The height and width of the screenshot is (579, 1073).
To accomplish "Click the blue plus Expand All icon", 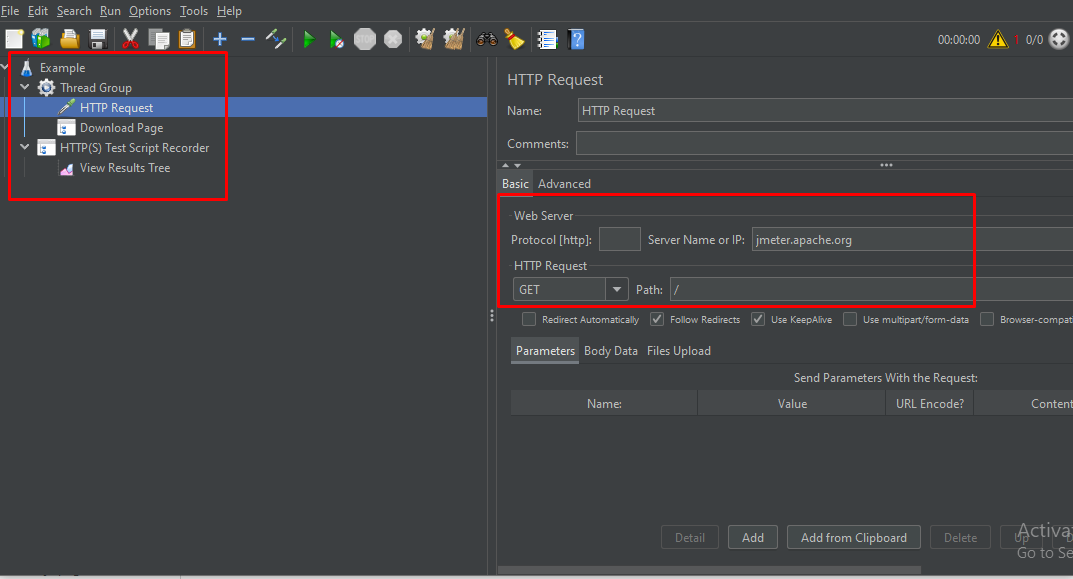I will (220, 39).
